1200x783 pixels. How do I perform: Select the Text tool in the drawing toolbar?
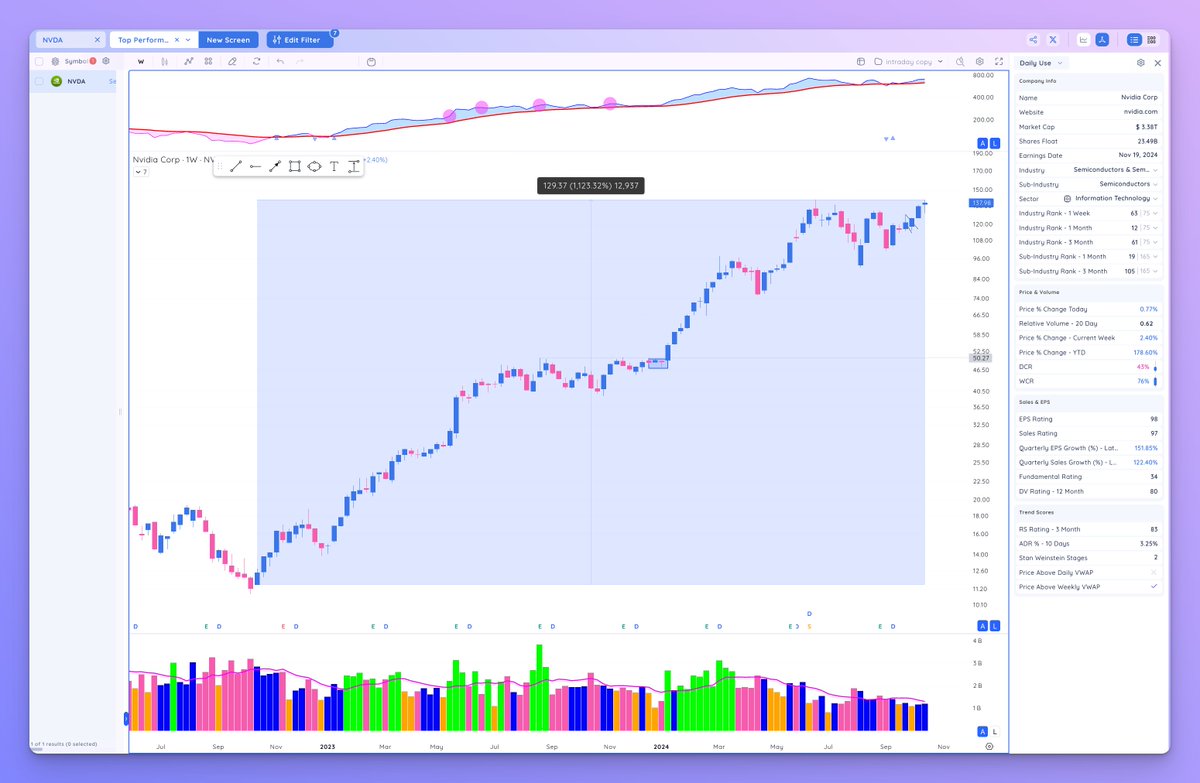click(333, 166)
